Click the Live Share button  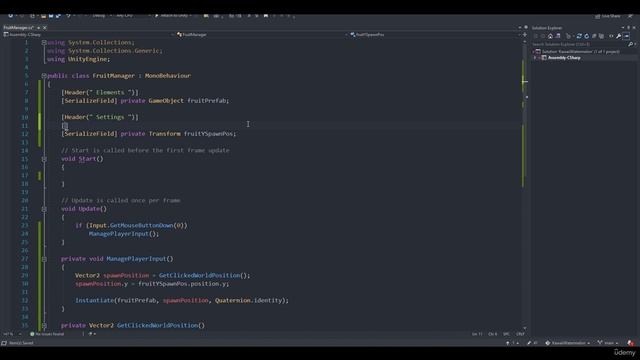(608, 16)
